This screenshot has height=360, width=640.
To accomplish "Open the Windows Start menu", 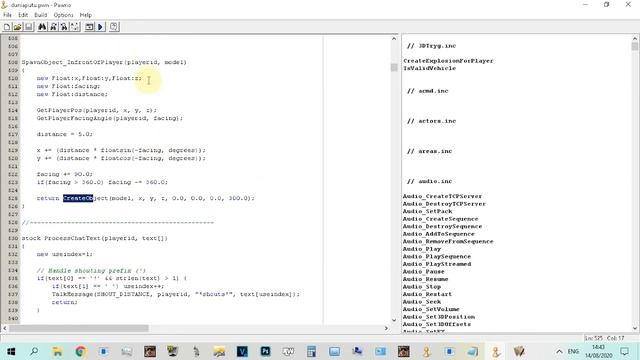I will coord(11,351).
